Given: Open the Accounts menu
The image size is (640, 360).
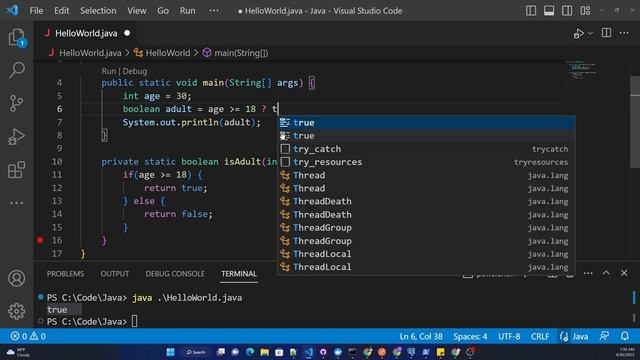Looking at the screenshot, I should (x=16, y=278).
